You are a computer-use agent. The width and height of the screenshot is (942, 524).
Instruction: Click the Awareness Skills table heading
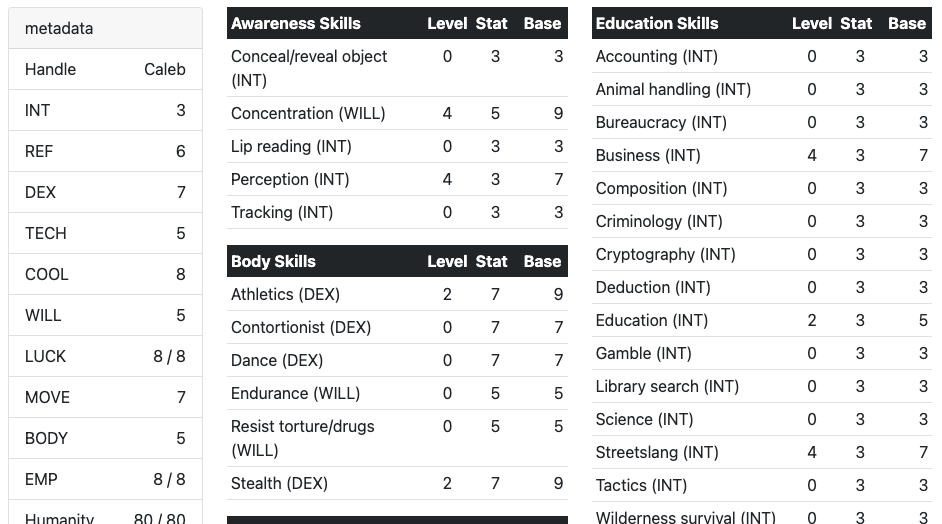click(x=296, y=23)
